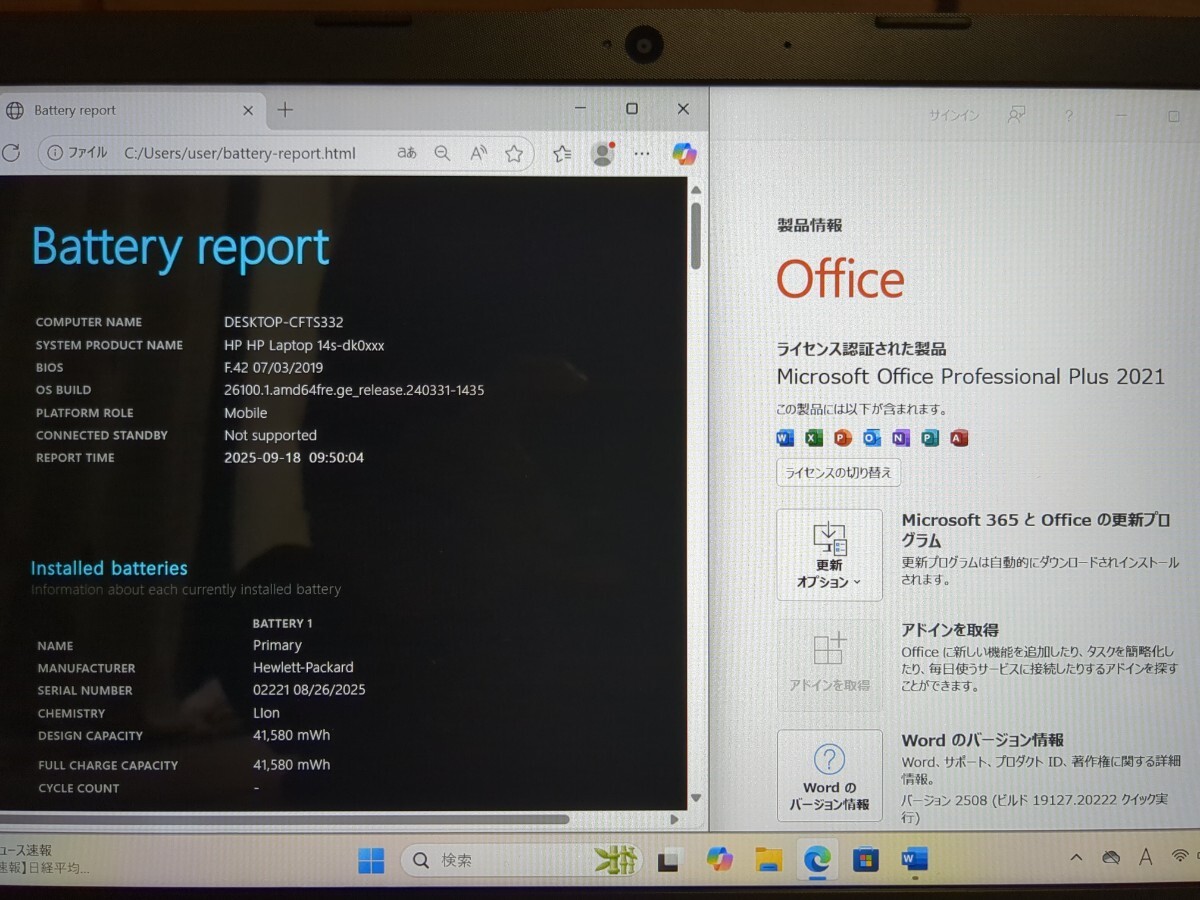Open the feedback person icon in Word
This screenshot has height=900, width=1200.
(x=1017, y=115)
